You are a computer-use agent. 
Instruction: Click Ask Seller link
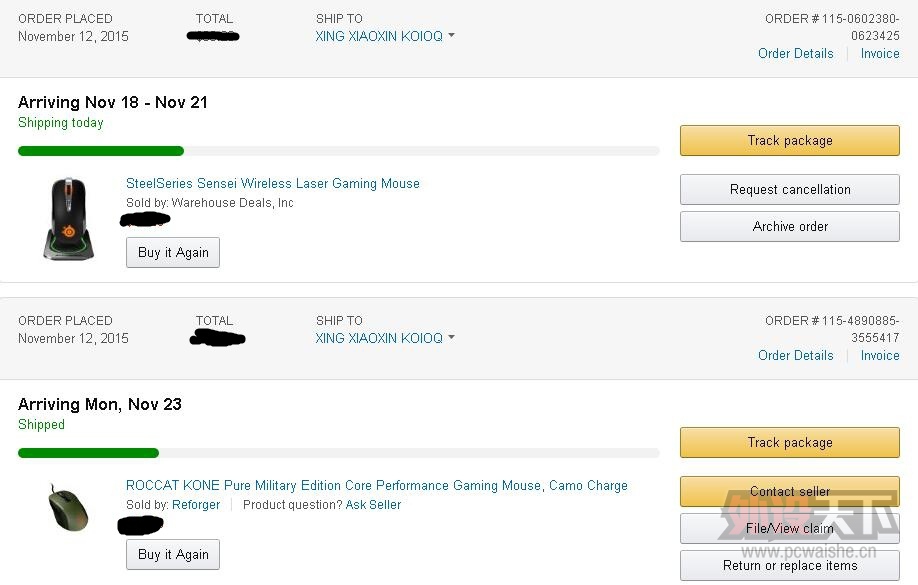[373, 505]
